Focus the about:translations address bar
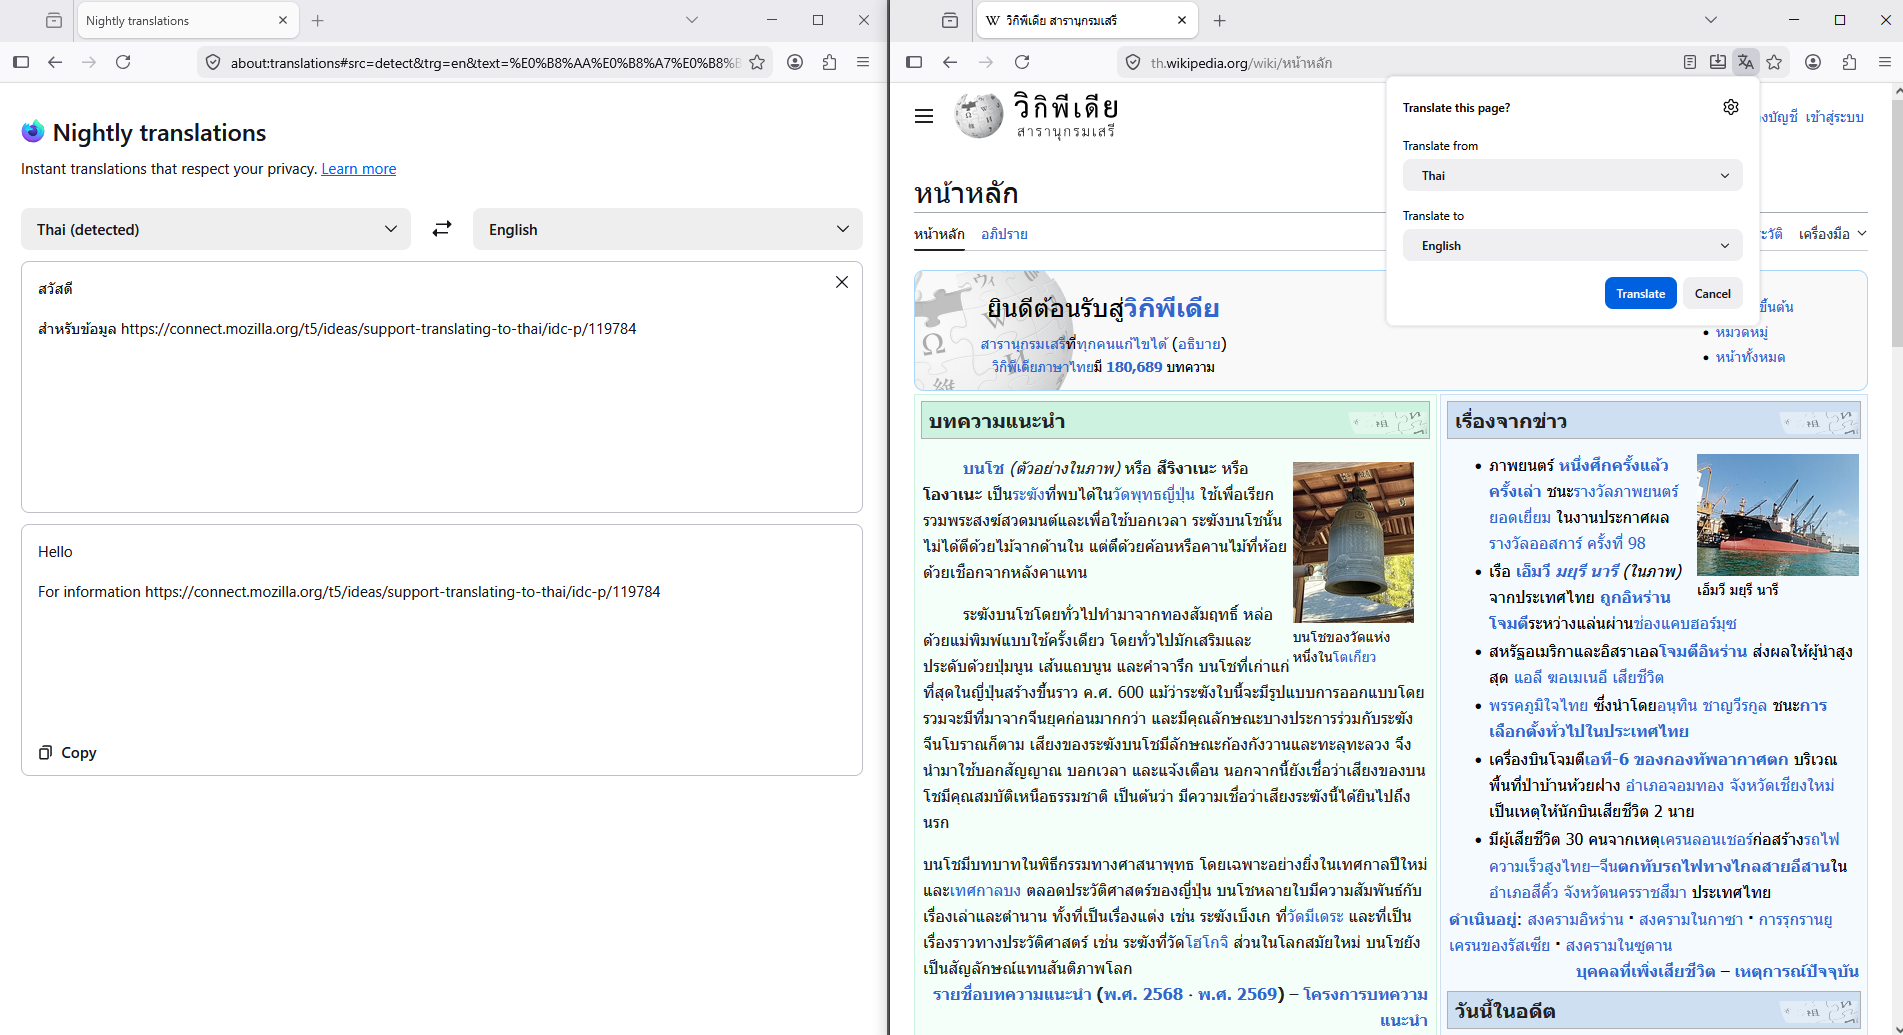Viewport: 1903px width, 1035px height. coord(485,62)
